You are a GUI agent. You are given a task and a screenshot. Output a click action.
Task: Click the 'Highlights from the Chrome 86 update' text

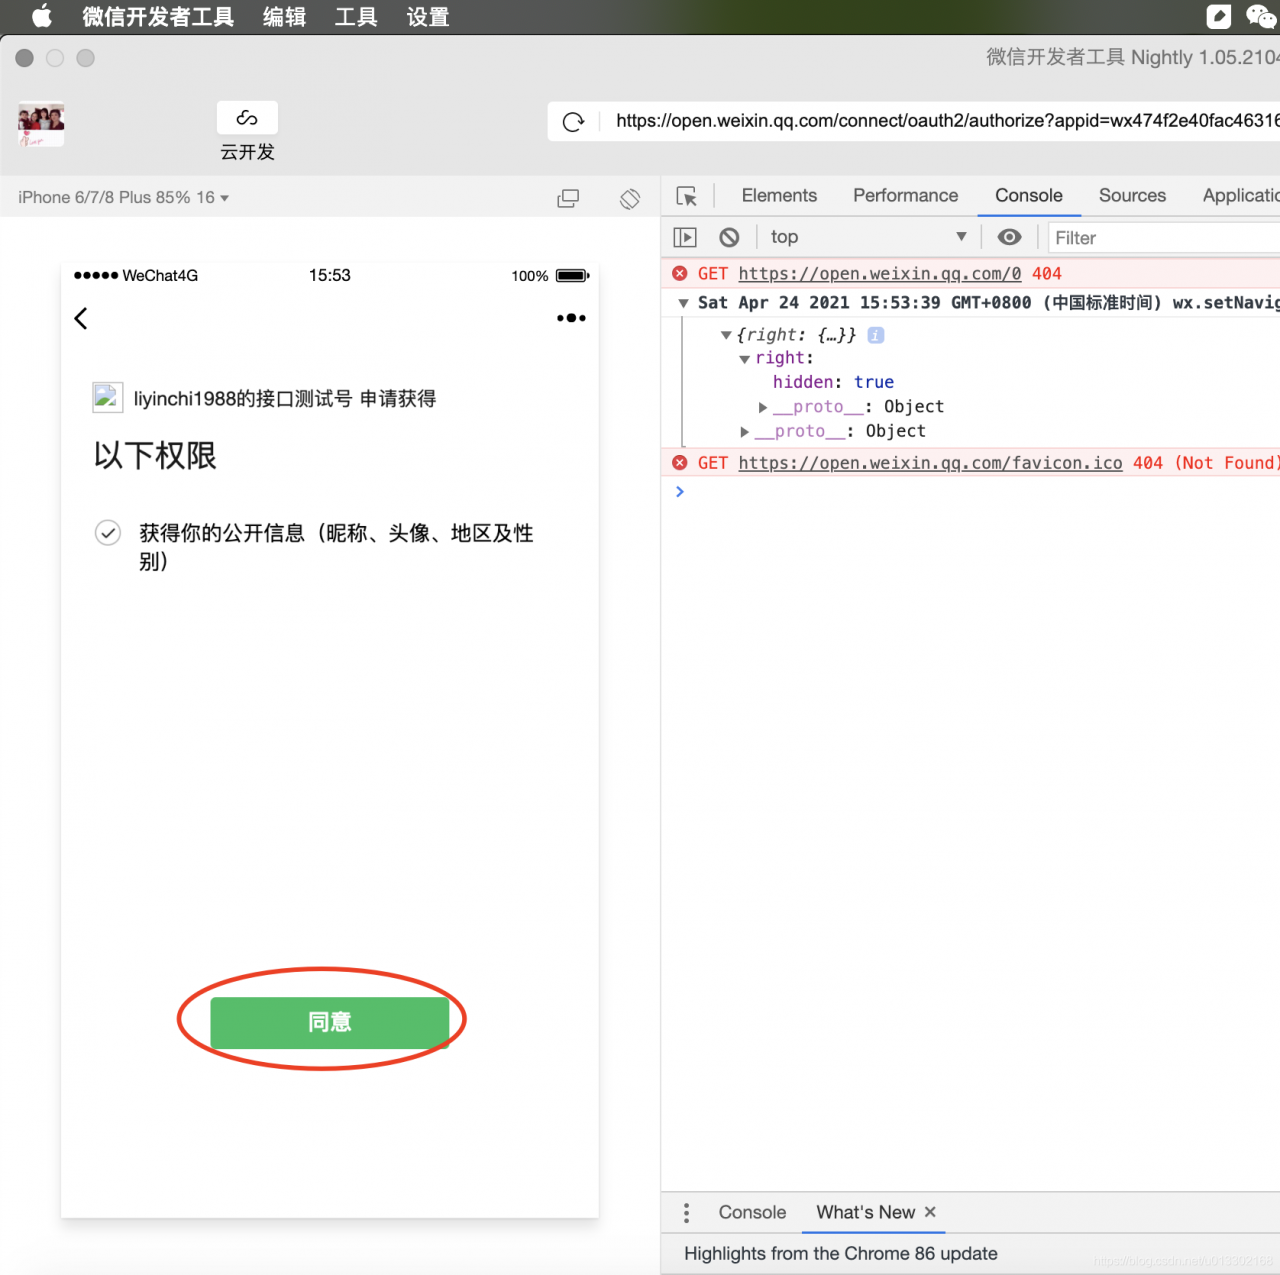(841, 1254)
